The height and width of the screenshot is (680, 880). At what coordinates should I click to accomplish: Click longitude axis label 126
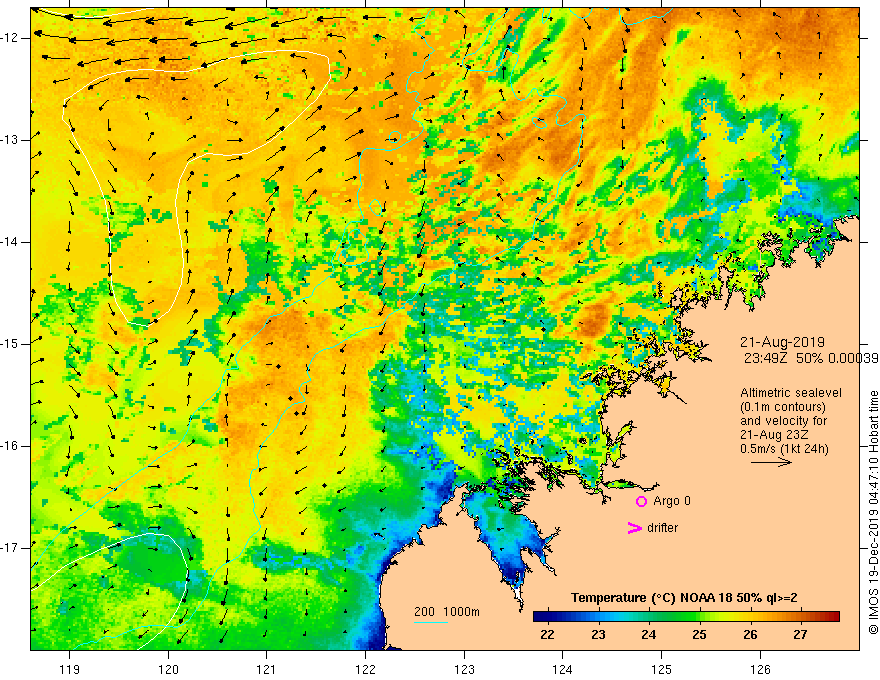point(760,669)
